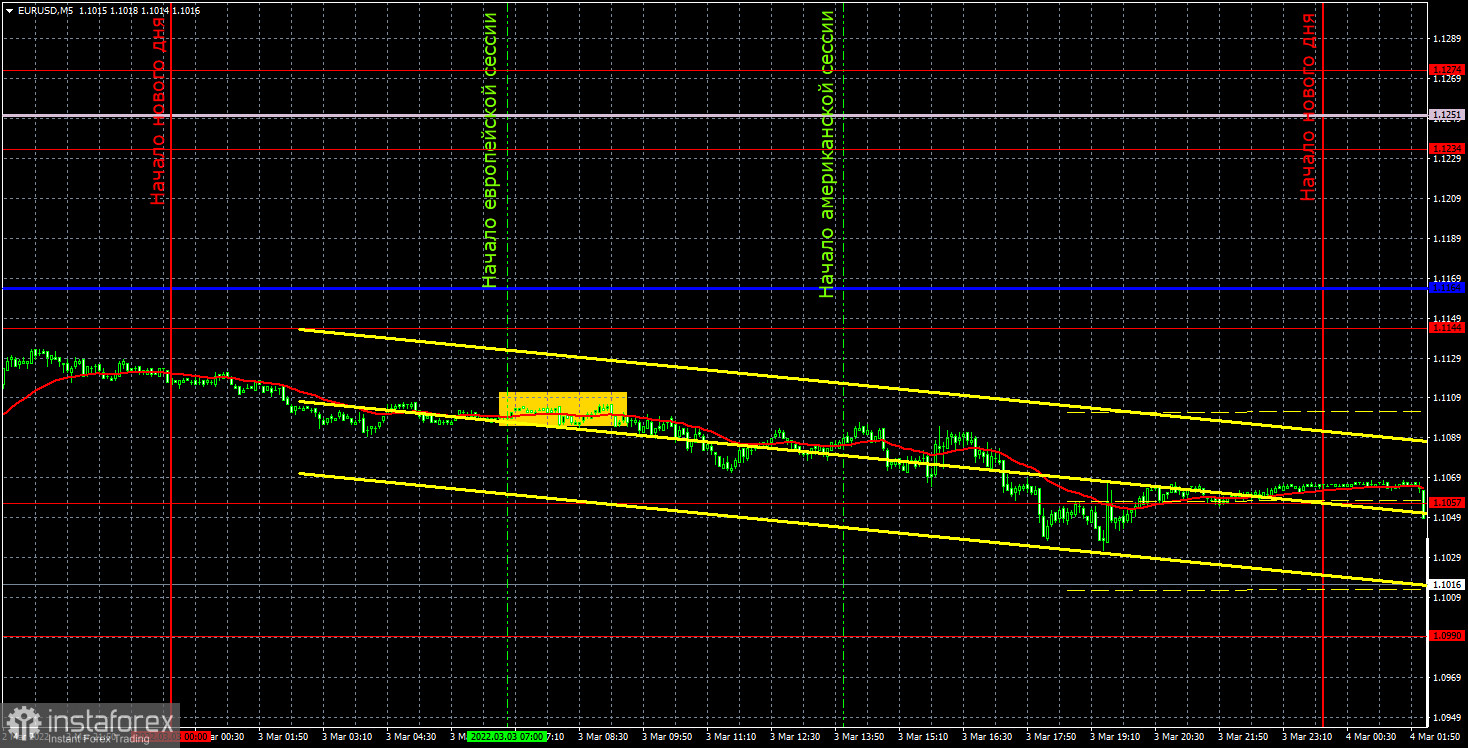1468x748 pixels.
Task: Click the 1.1289 price axis value
Action: point(1448,38)
